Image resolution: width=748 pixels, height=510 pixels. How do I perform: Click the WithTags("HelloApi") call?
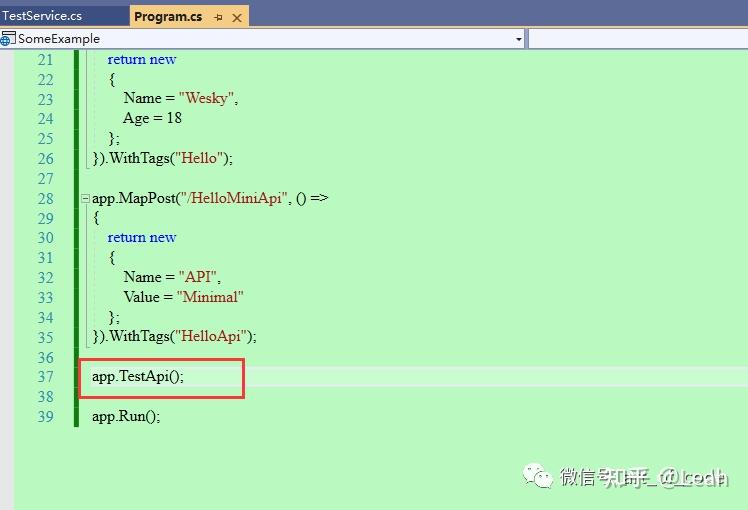click(x=179, y=336)
